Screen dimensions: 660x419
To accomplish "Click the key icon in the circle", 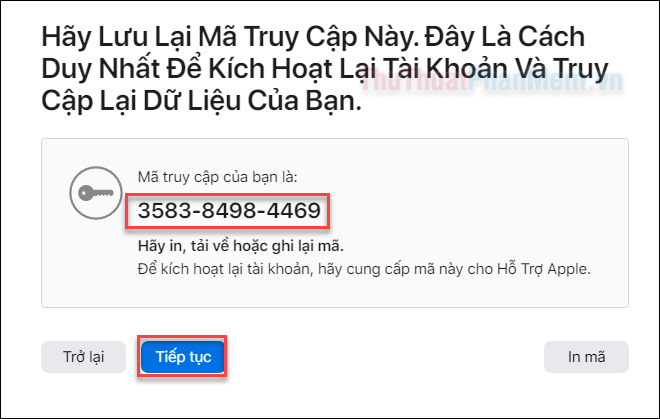I will pyautogui.click(x=96, y=193).
